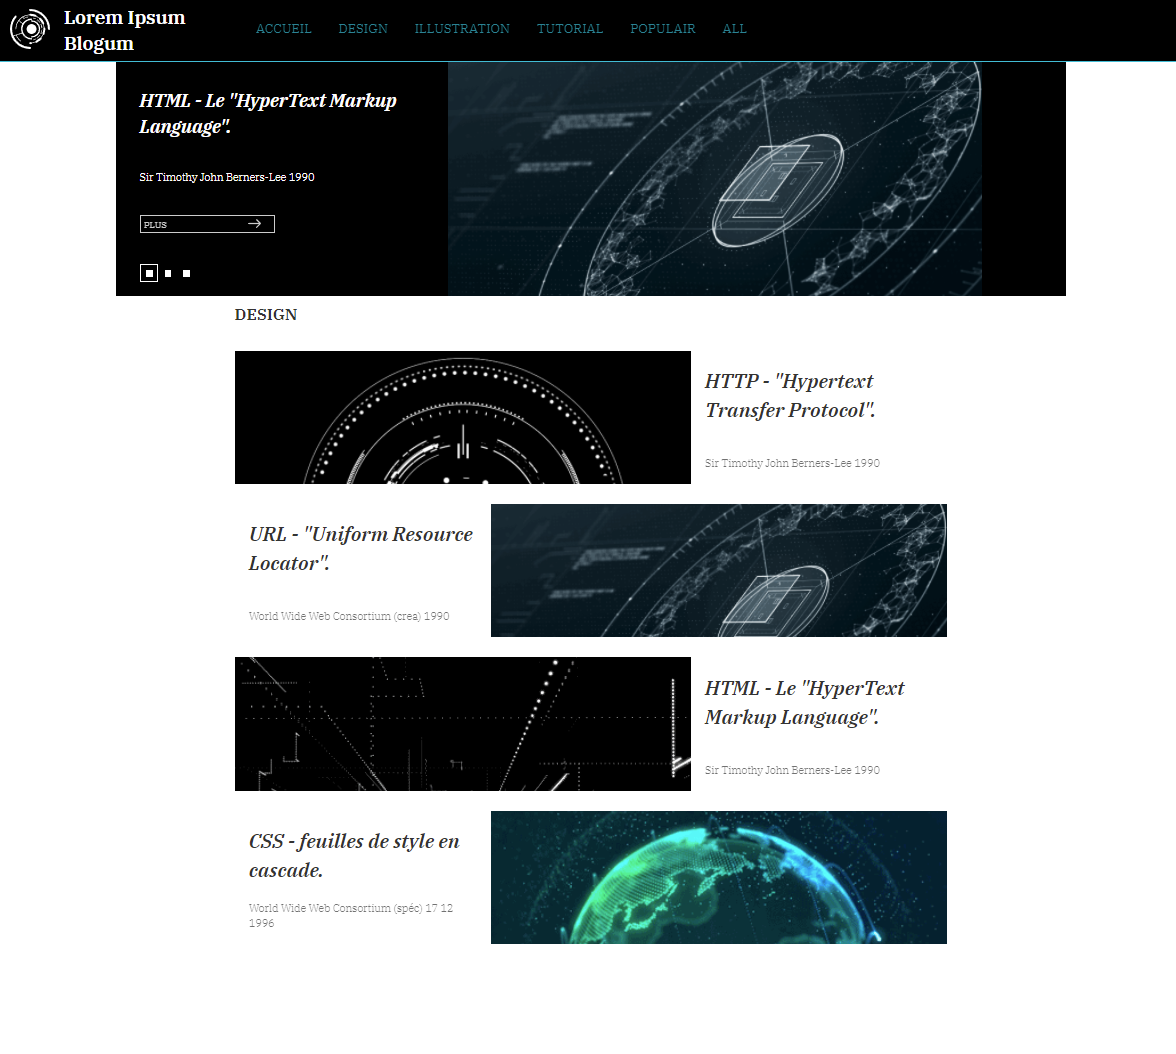Open the URL article network thumbnail
The width and height of the screenshot is (1176, 1054).
coord(718,570)
